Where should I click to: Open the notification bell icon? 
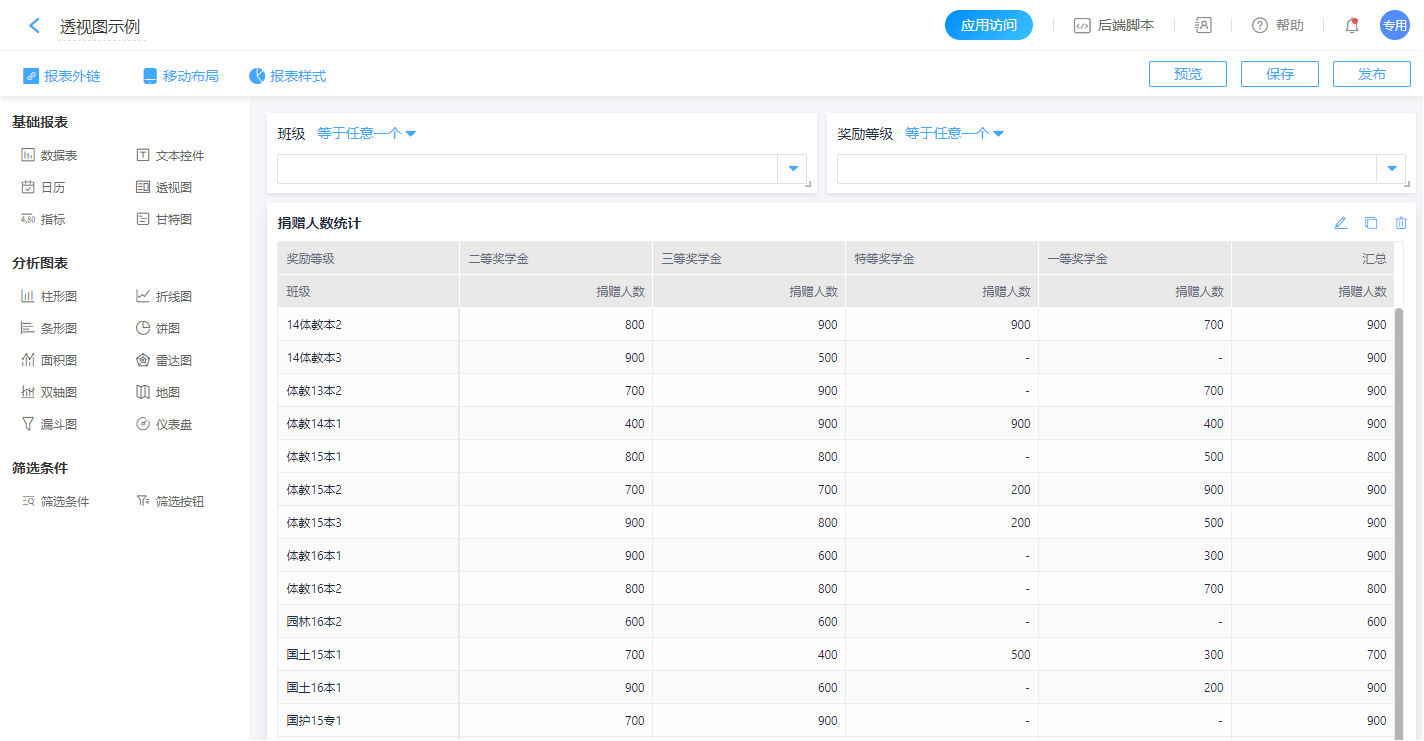pos(1351,26)
